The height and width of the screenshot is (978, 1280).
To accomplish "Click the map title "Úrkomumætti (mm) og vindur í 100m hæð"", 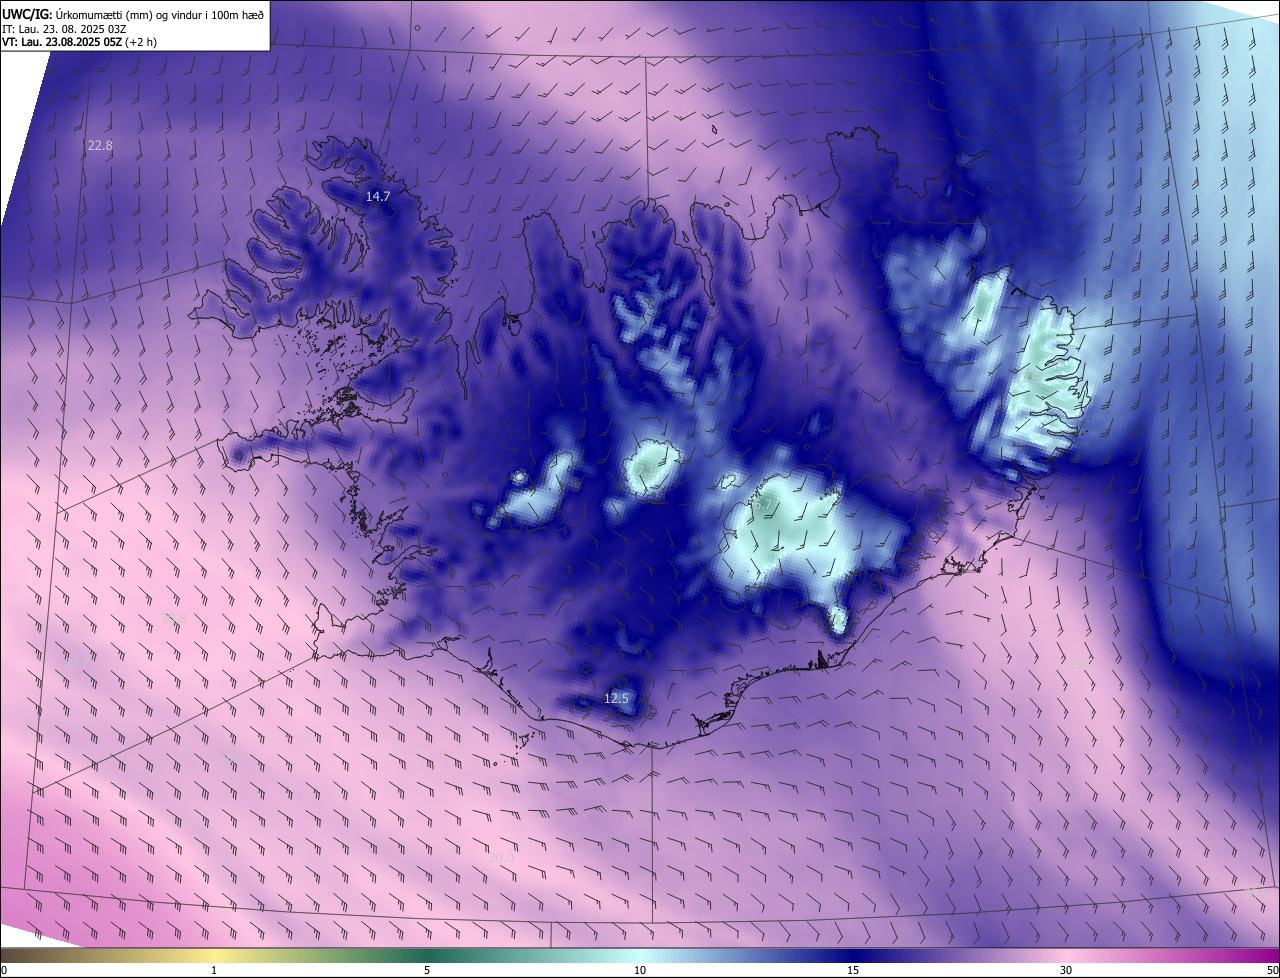I will pyautogui.click(x=158, y=13).
